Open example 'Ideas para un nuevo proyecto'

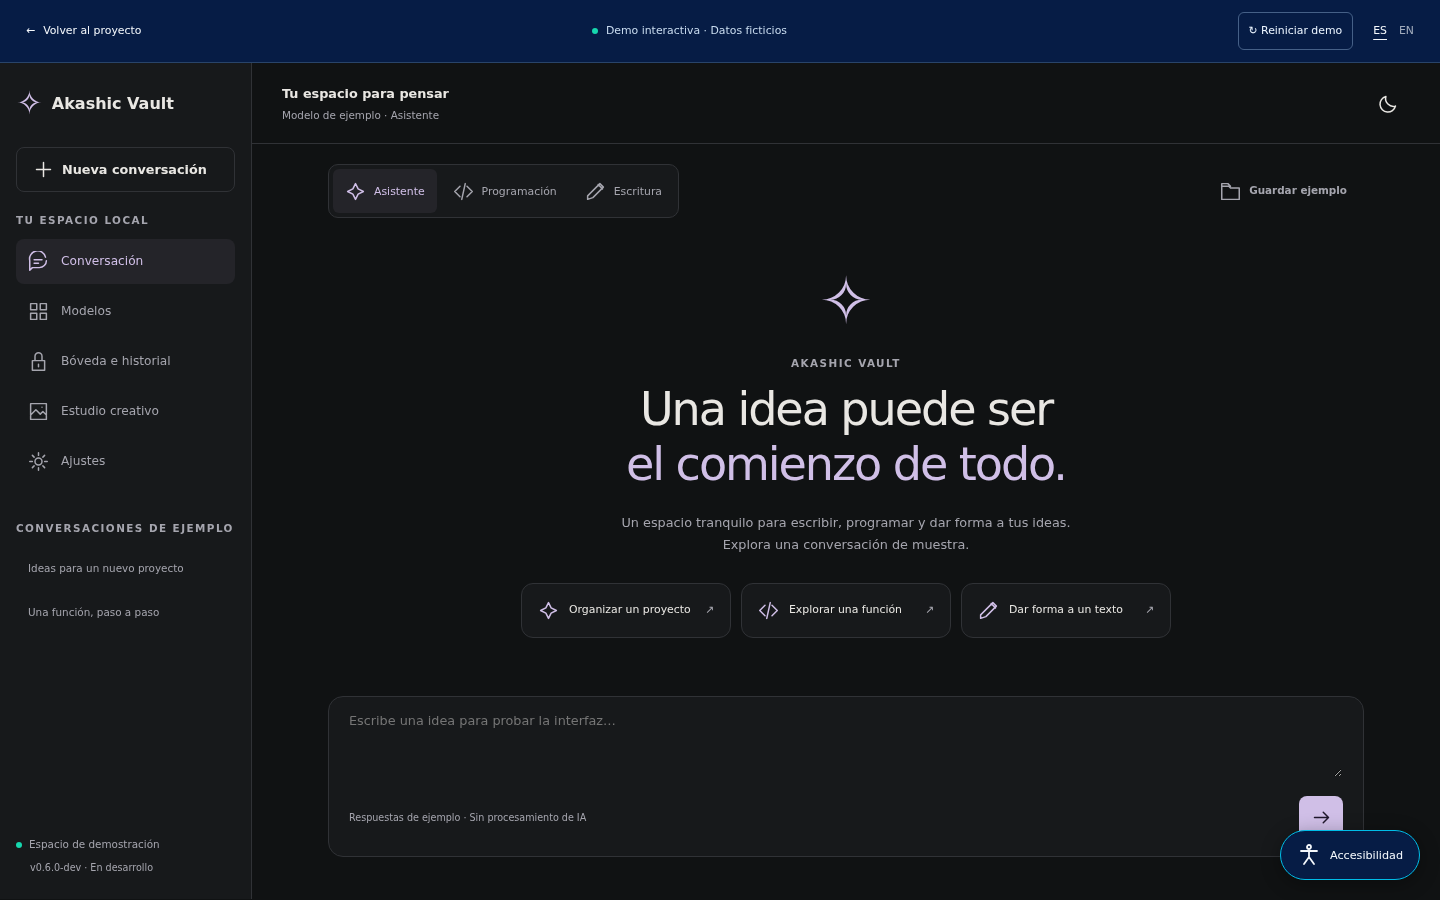click(x=106, y=568)
